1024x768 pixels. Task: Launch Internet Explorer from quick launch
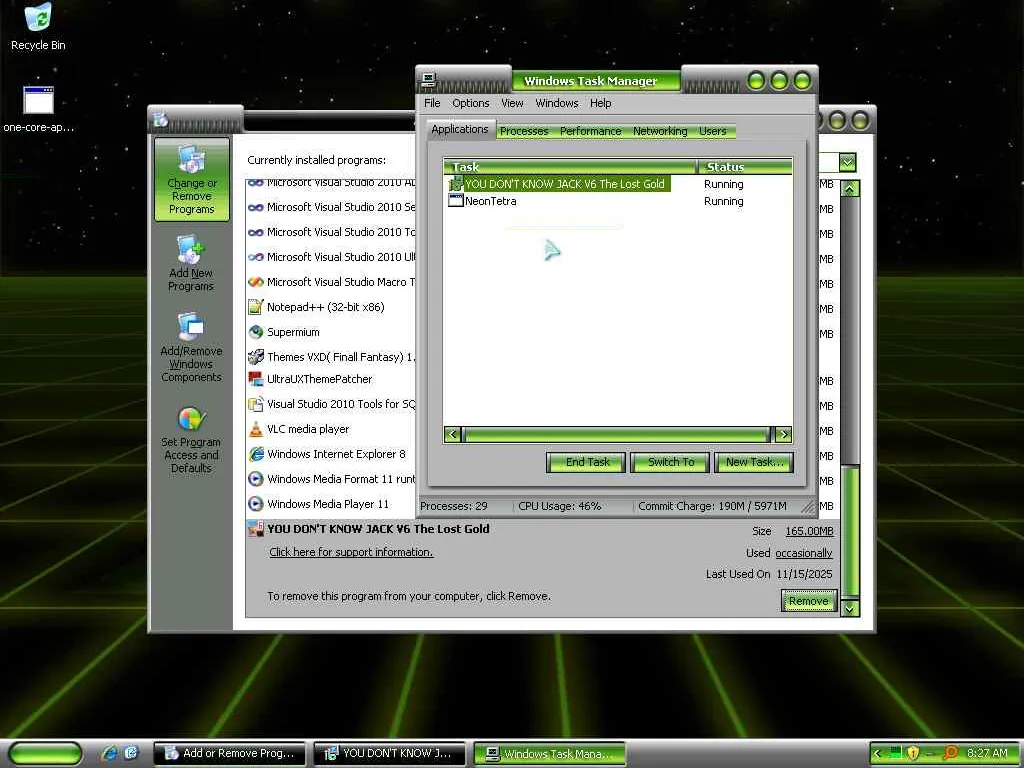110,753
